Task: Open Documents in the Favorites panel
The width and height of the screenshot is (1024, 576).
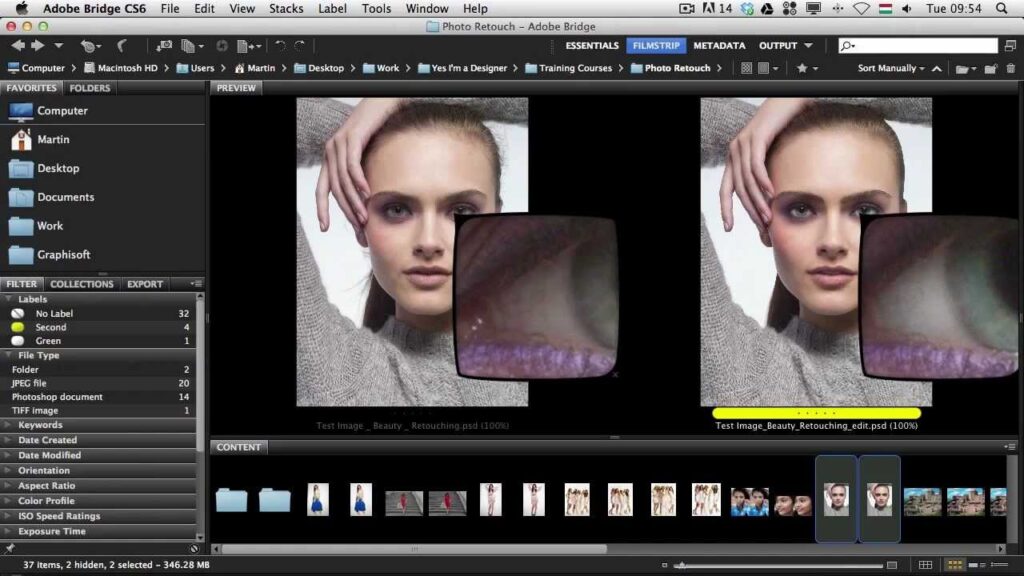Action: tap(65, 197)
